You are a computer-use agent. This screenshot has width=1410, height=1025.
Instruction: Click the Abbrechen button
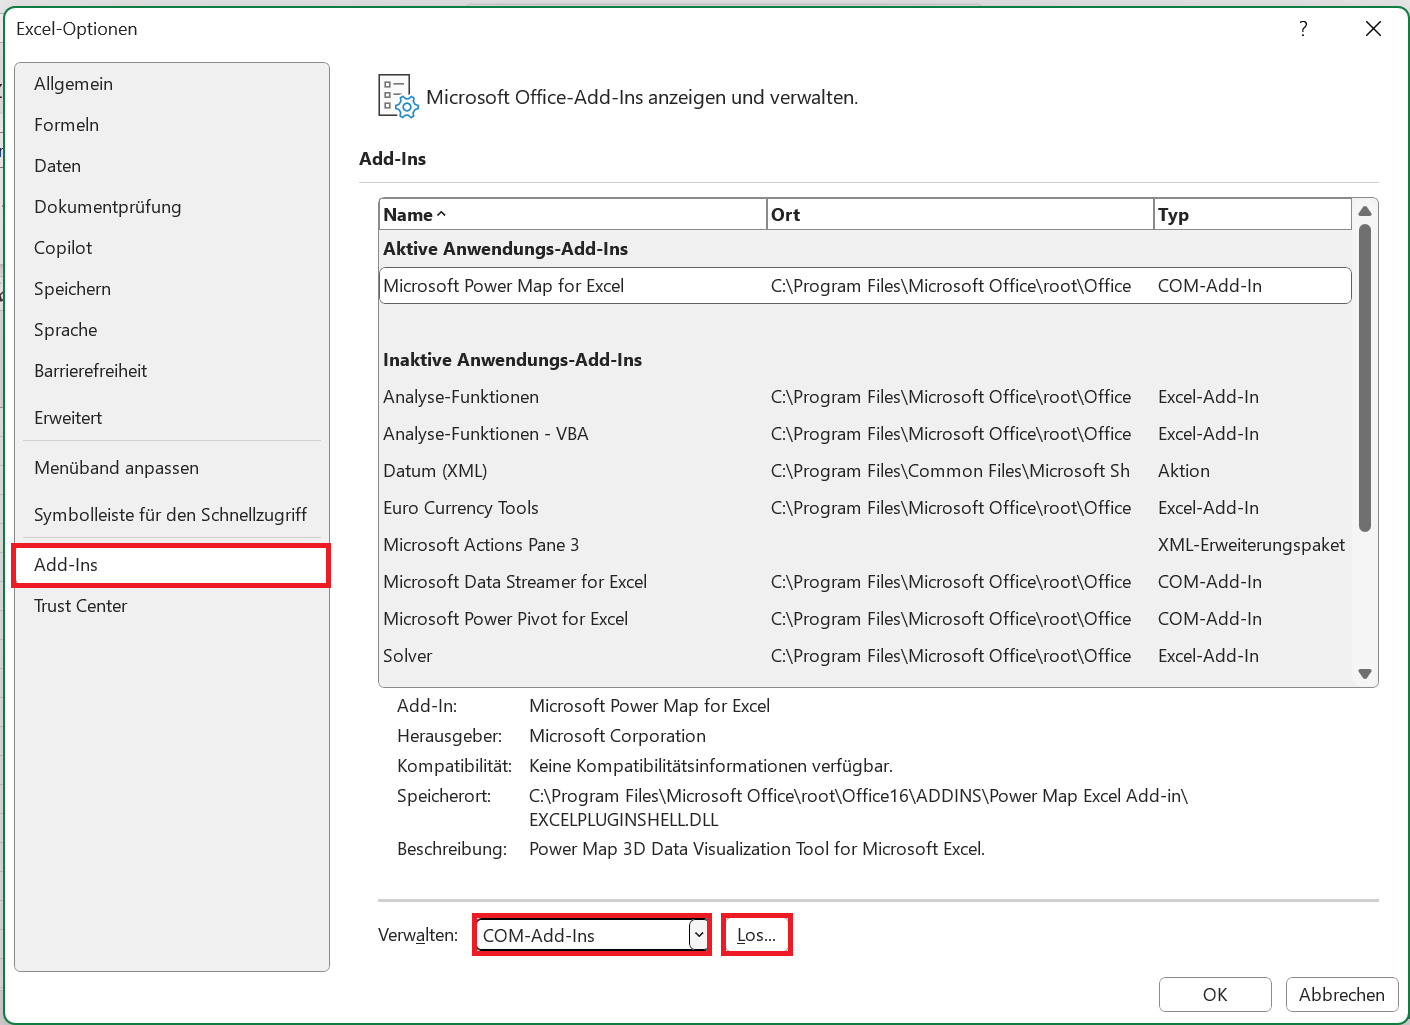1342,995
